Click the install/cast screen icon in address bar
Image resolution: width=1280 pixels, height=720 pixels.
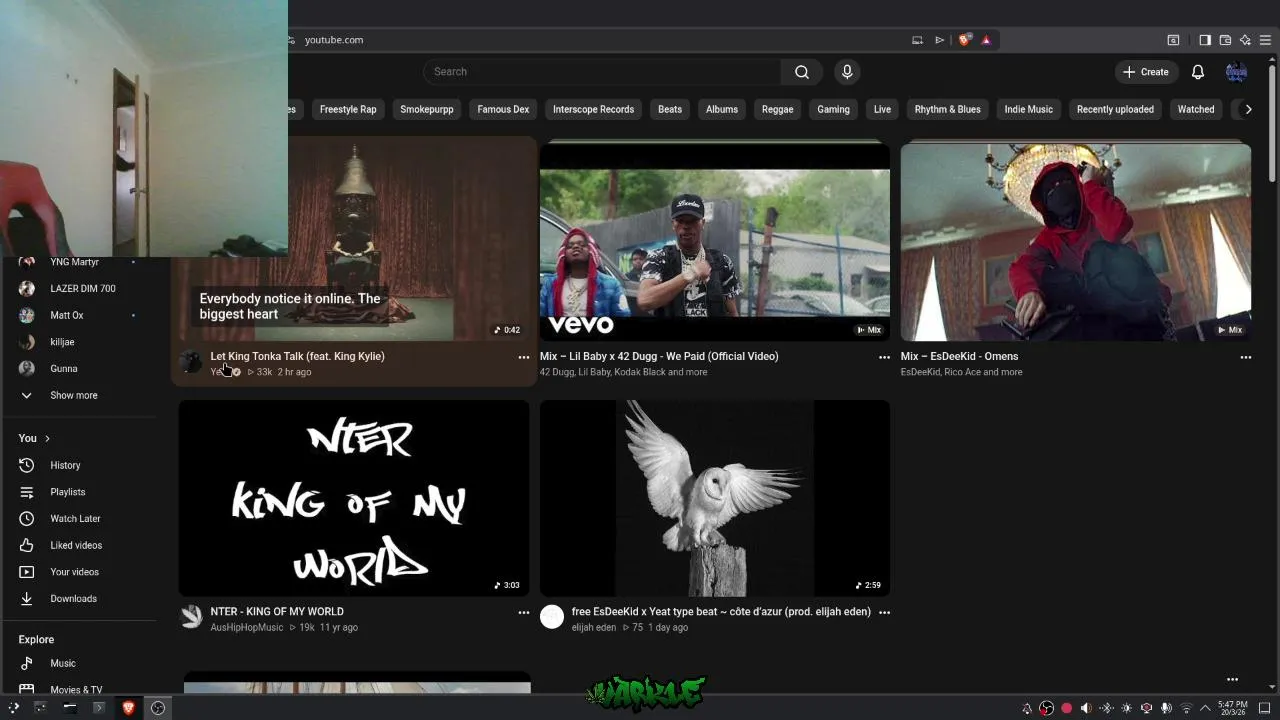917,40
